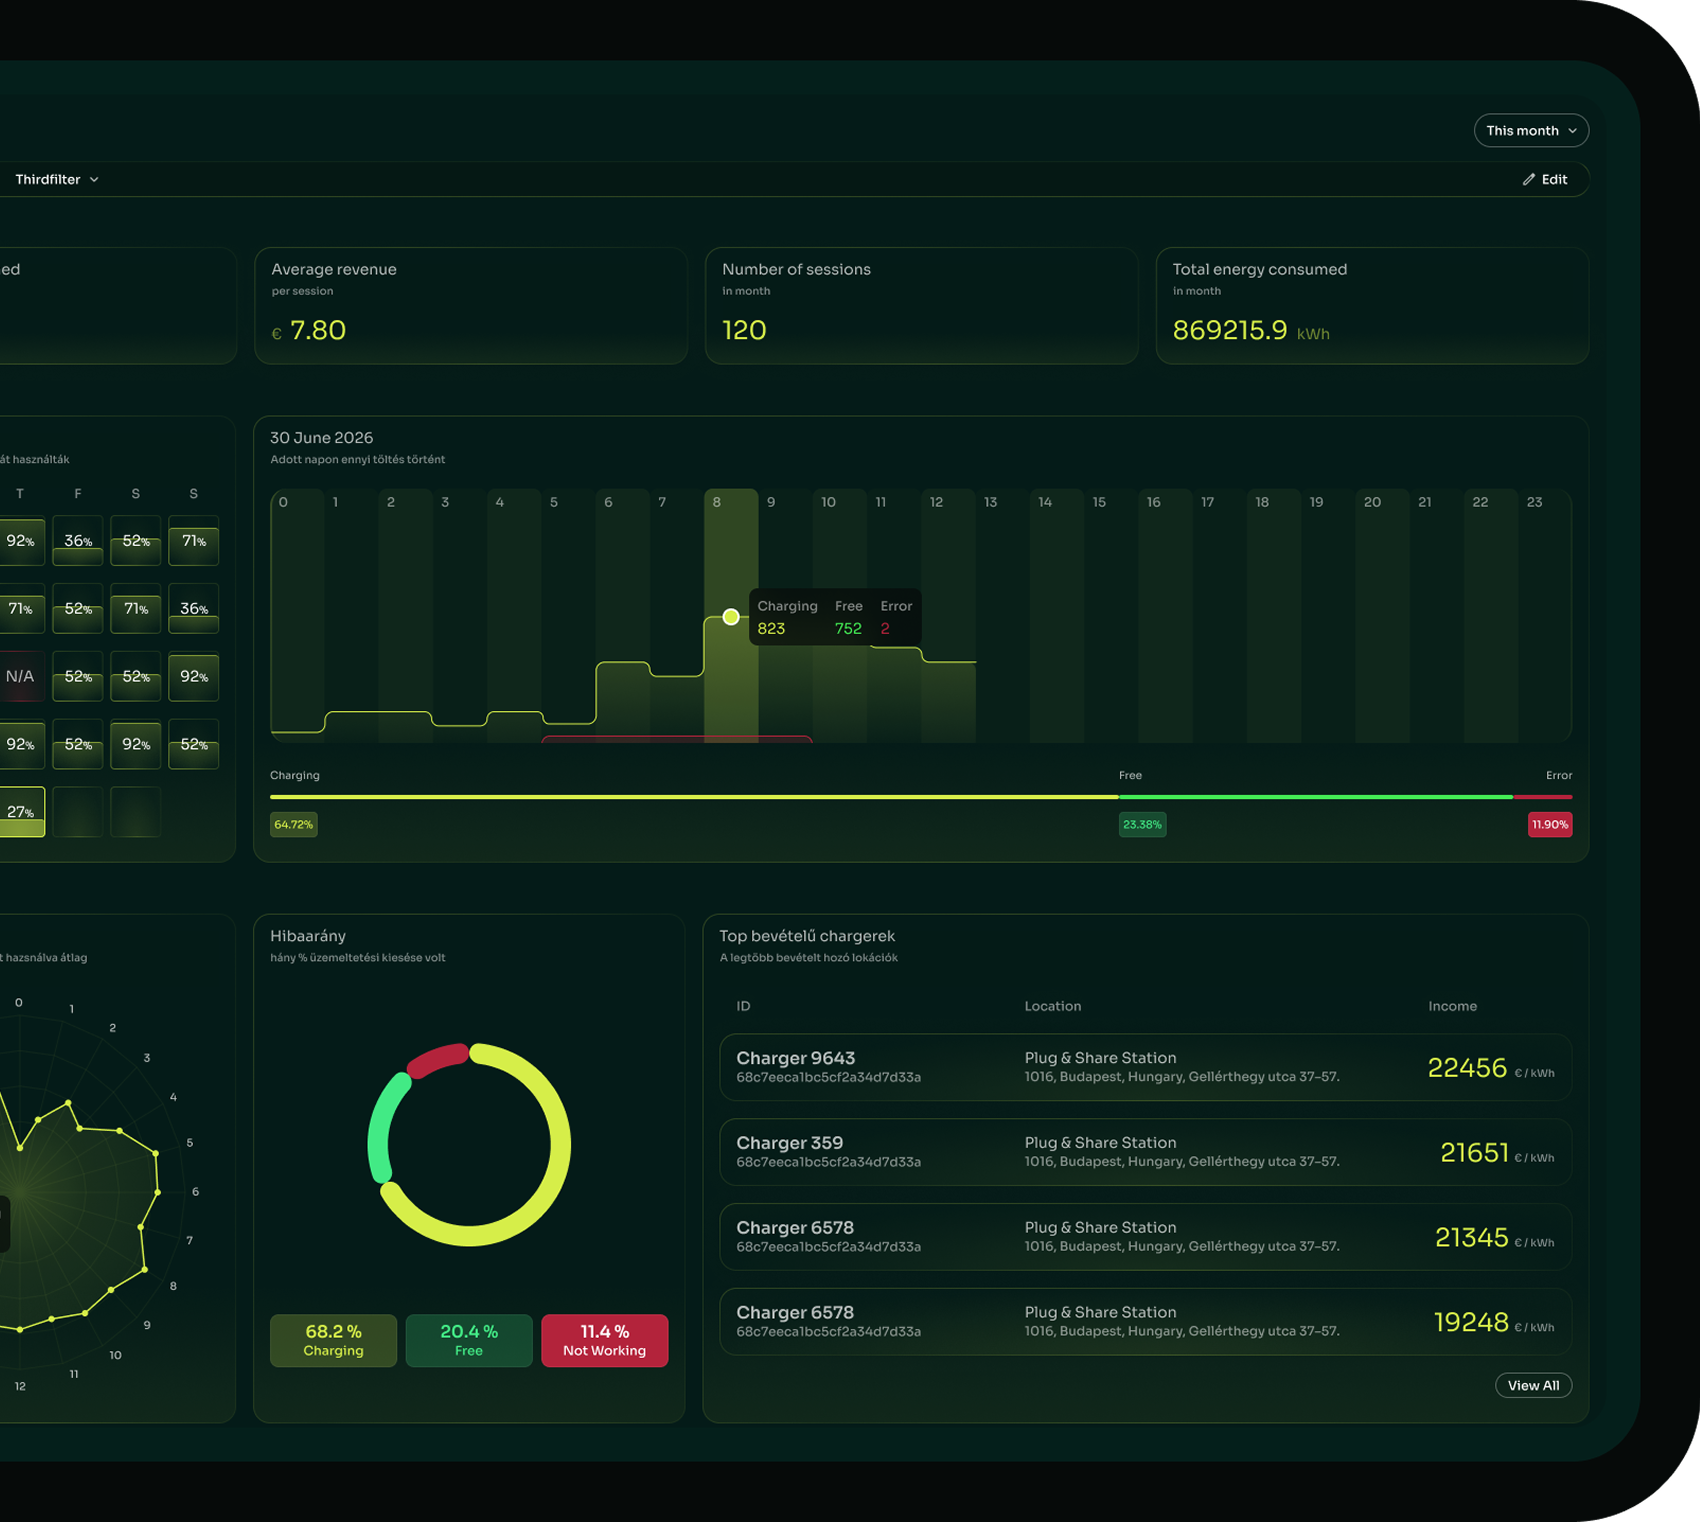Viewport: 1700px width, 1522px height.
Task: Click the 11.90% error percentage tag
Action: [x=1549, y=825]
